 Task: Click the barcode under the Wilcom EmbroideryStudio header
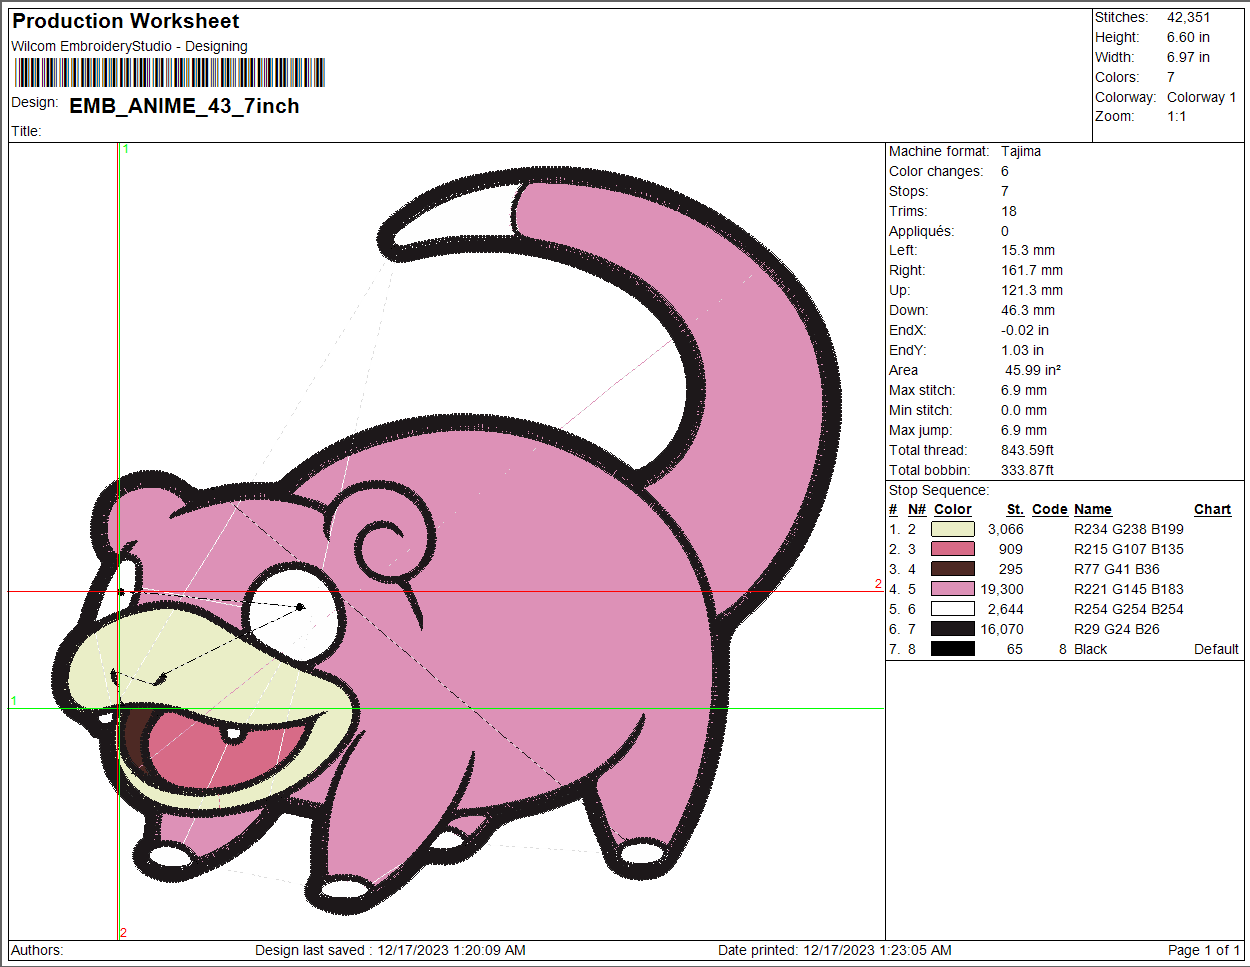pyautogui.click(x=169, y=73)
